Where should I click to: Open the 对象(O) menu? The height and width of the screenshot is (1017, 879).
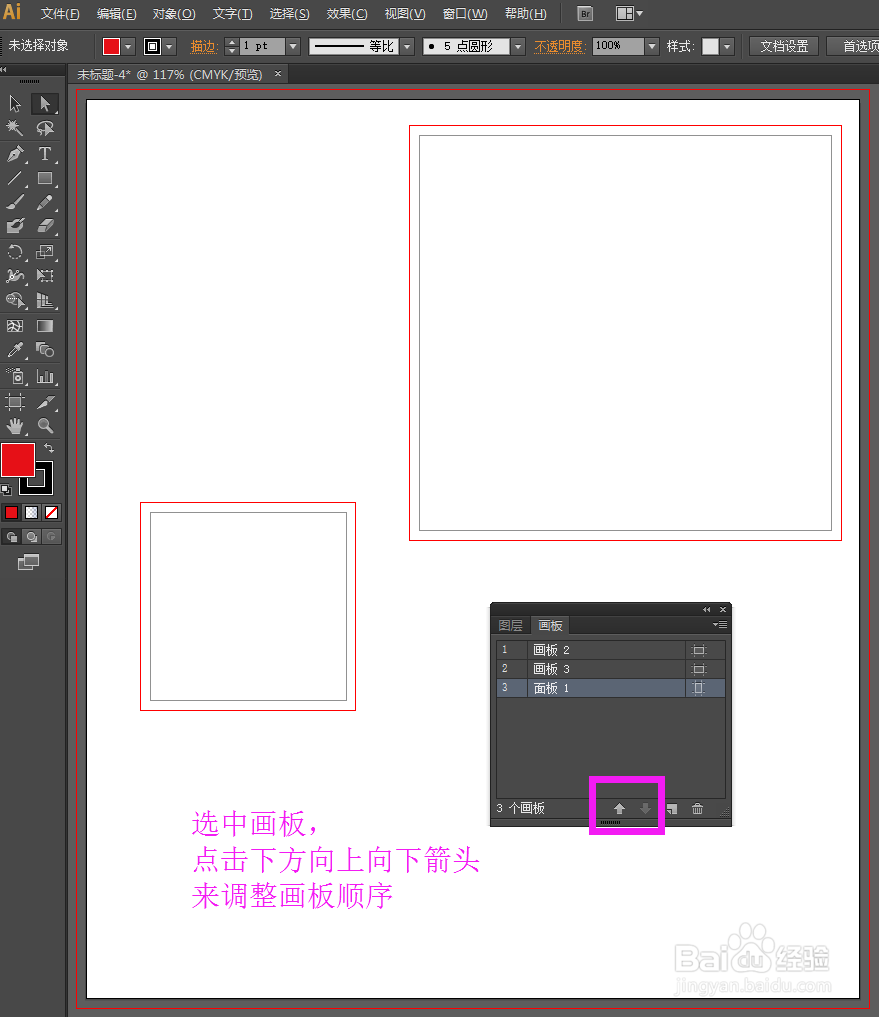[174, 14]
